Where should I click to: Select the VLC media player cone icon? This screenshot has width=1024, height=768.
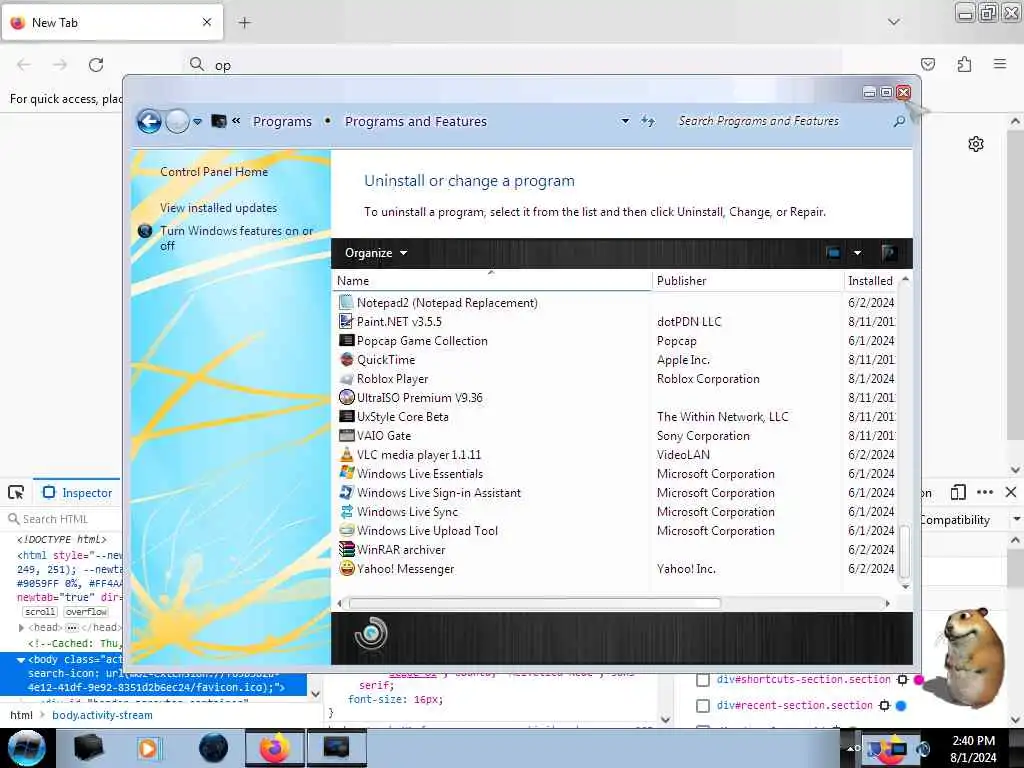346,454
